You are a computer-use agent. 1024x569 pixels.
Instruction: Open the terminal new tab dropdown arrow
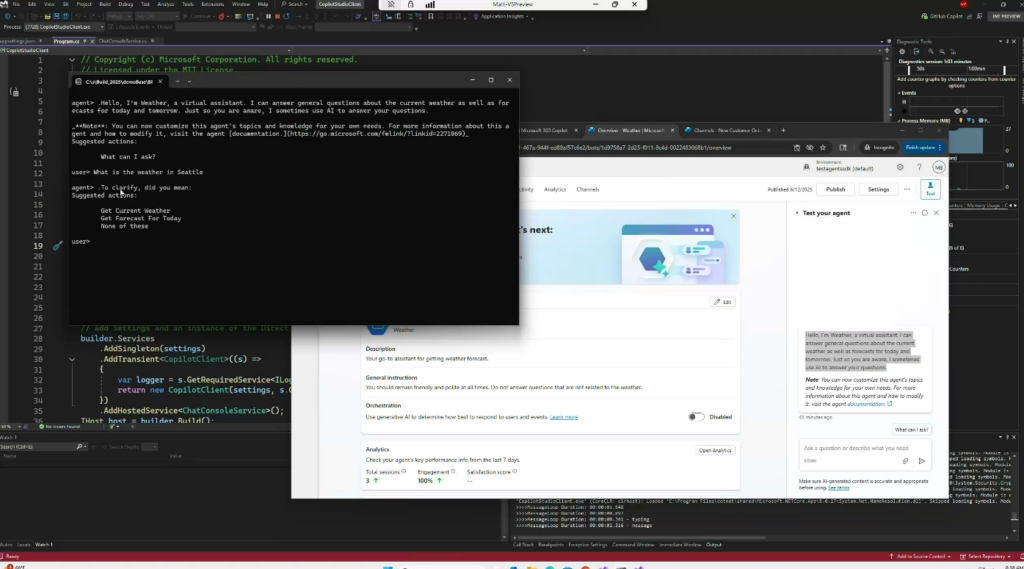click(x=189, y=82)
